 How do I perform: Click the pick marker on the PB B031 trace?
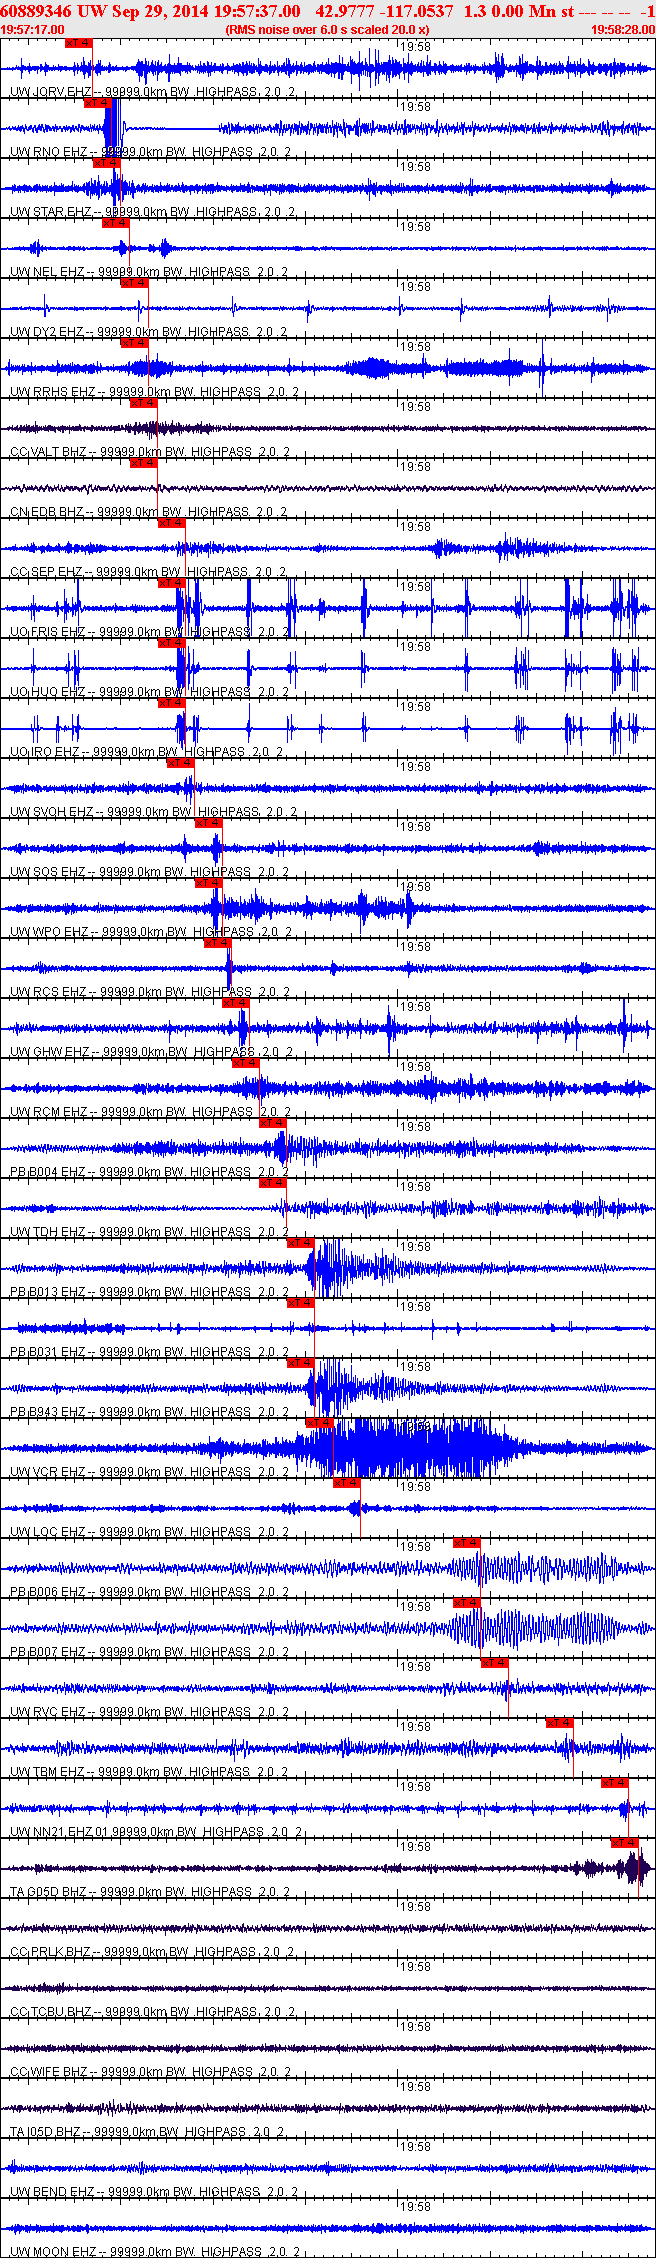pyautogui.click(x=301, y=1303)
